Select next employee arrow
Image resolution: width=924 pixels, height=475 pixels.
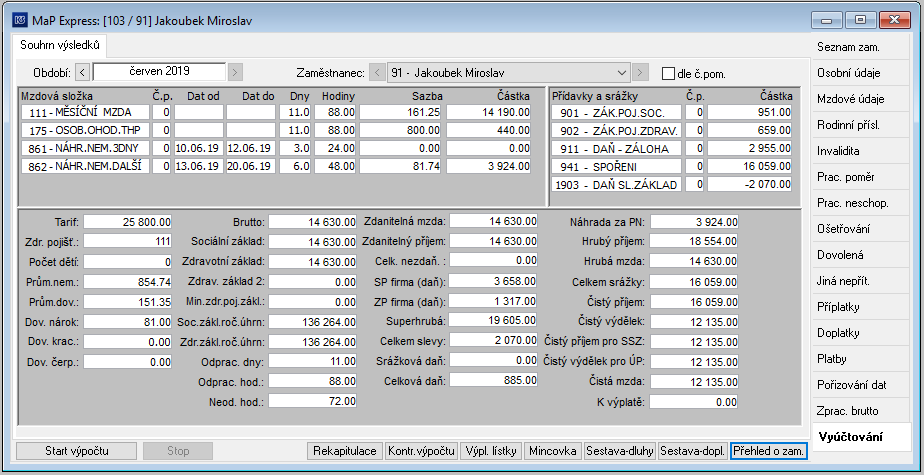click(x=641, y=73)
